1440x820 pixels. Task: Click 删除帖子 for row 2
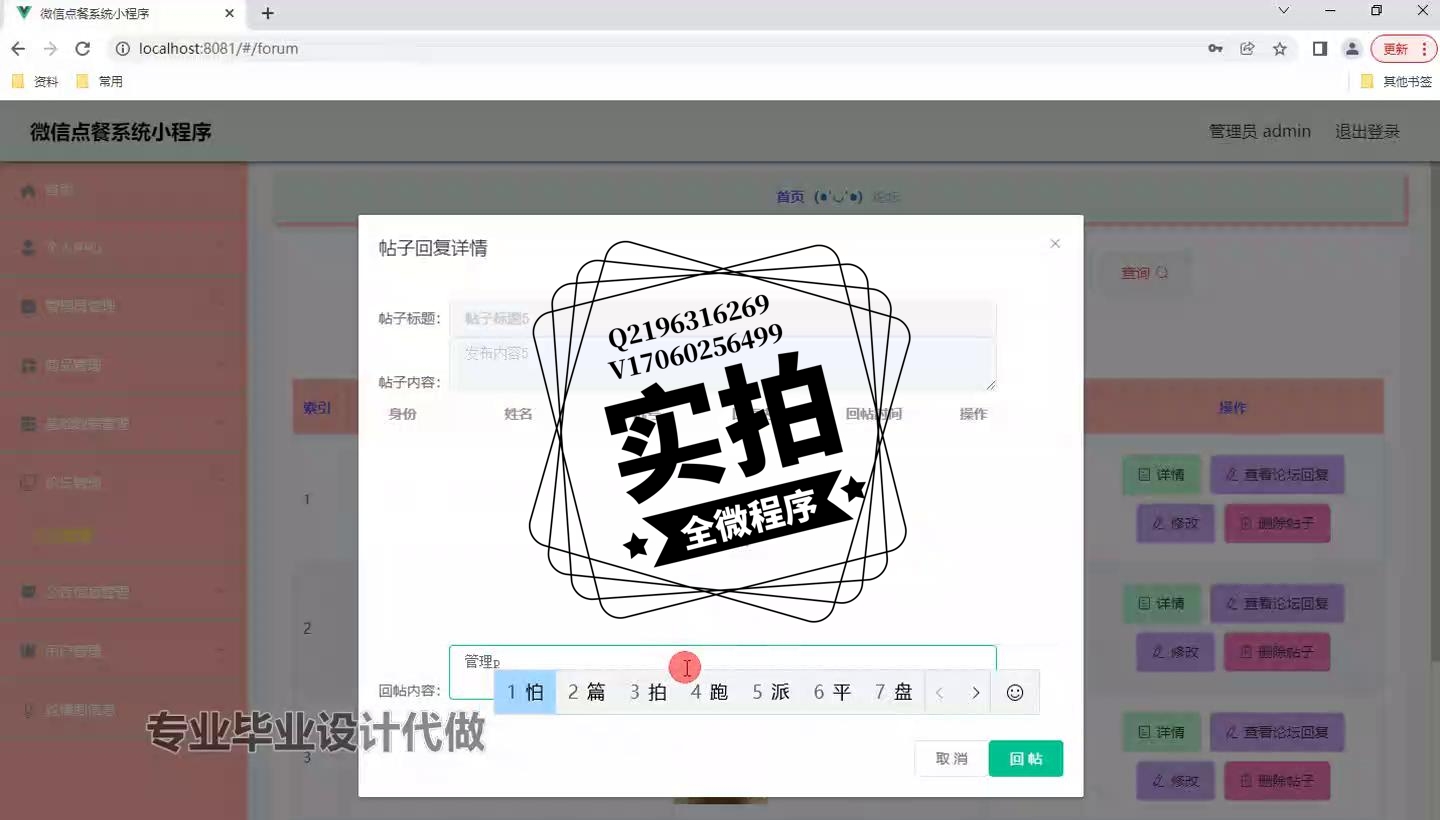point(1278,652)
